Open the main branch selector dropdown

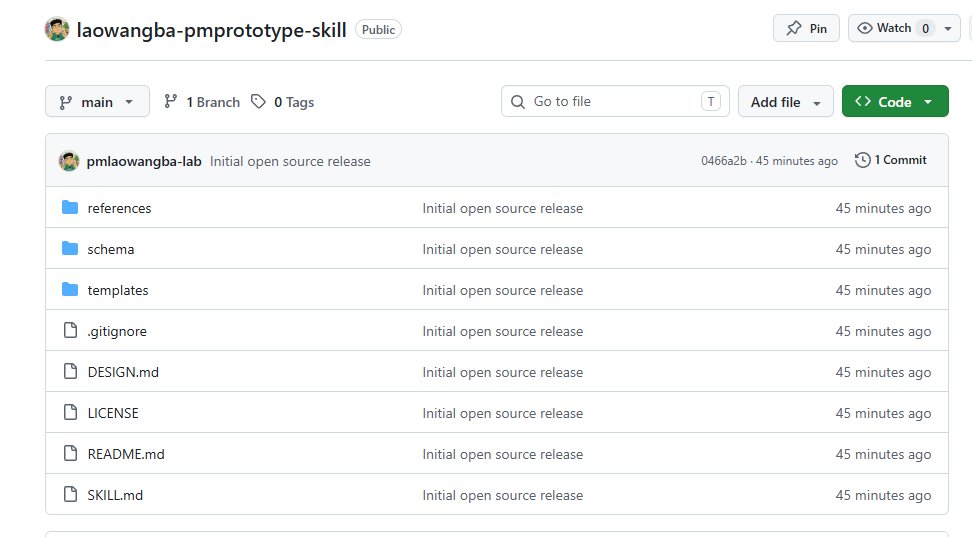point(97,101)
